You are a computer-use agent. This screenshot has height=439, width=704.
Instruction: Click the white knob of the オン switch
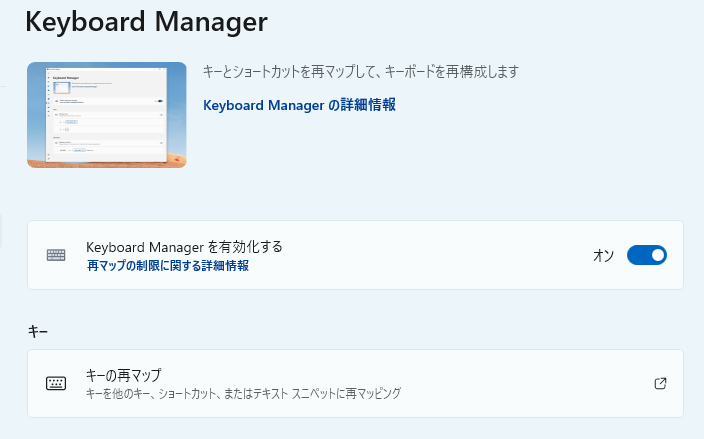(x=656, y=255)
